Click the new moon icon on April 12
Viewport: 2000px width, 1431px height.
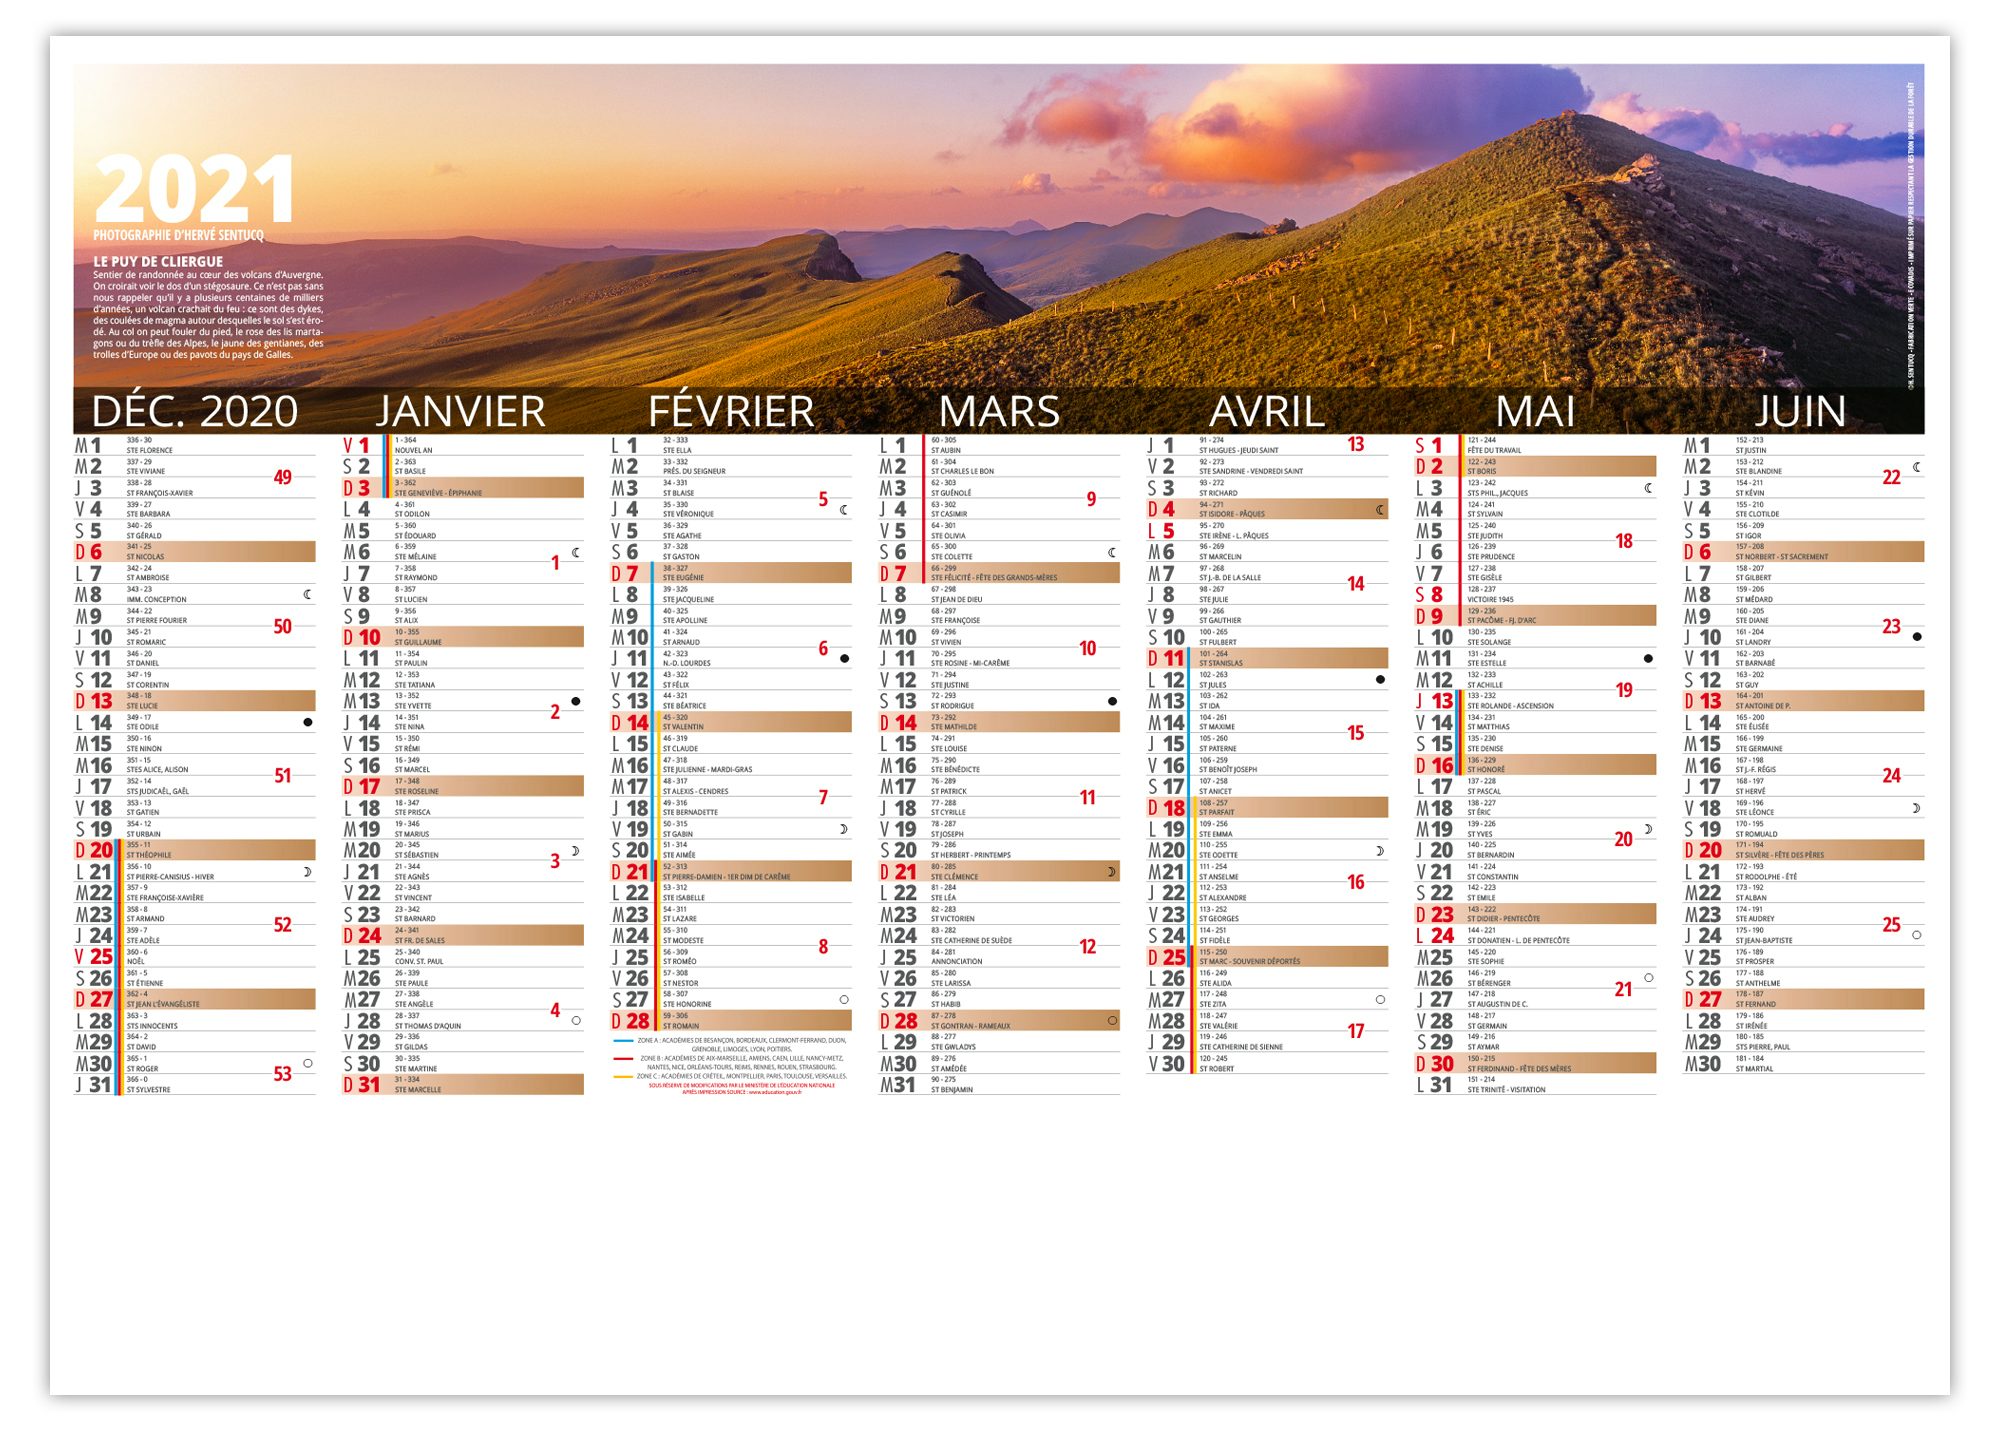coord(1380,680)
